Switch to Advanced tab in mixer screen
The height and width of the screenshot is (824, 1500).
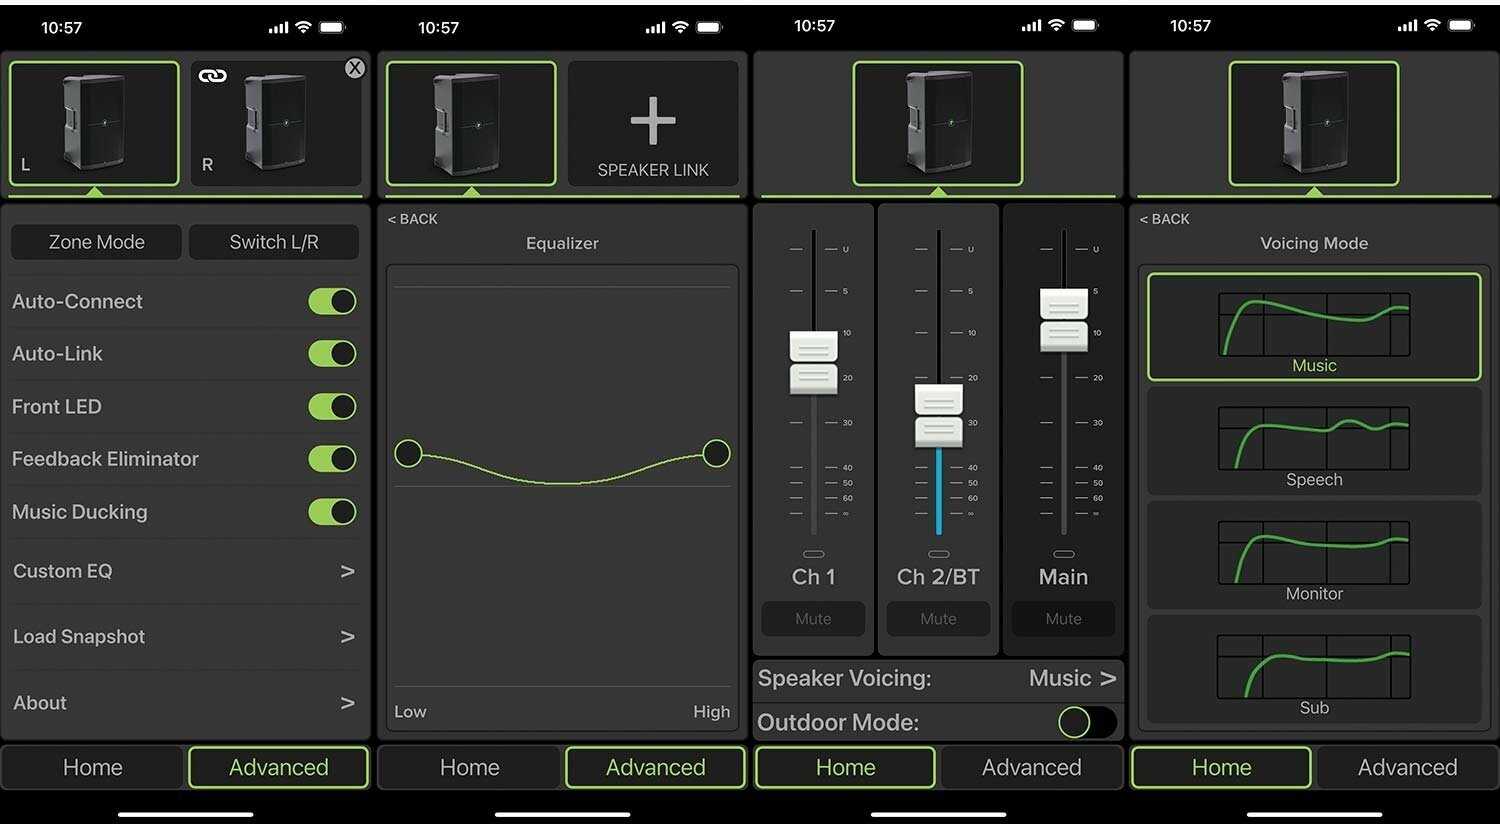pyautogui.click(x=1031, y=767)
